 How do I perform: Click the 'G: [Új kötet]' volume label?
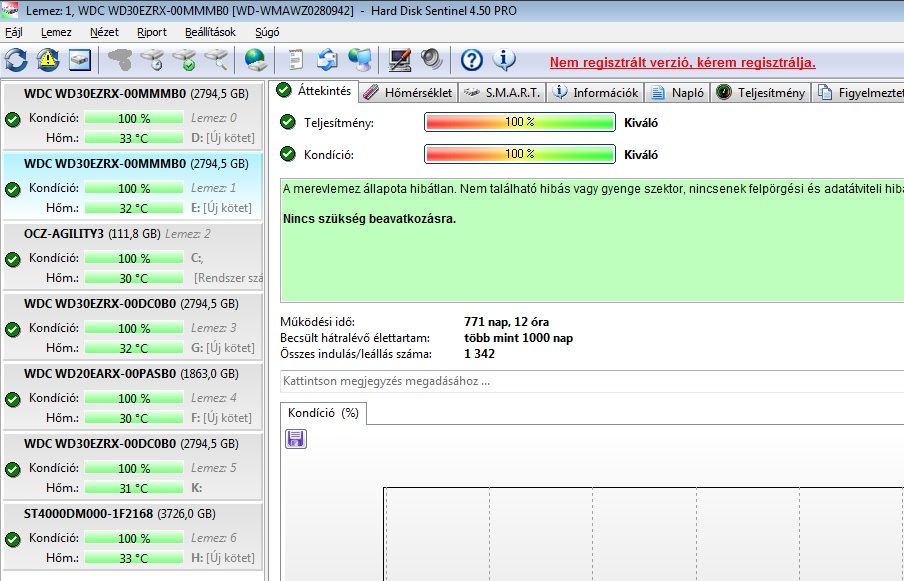[223, 348]
